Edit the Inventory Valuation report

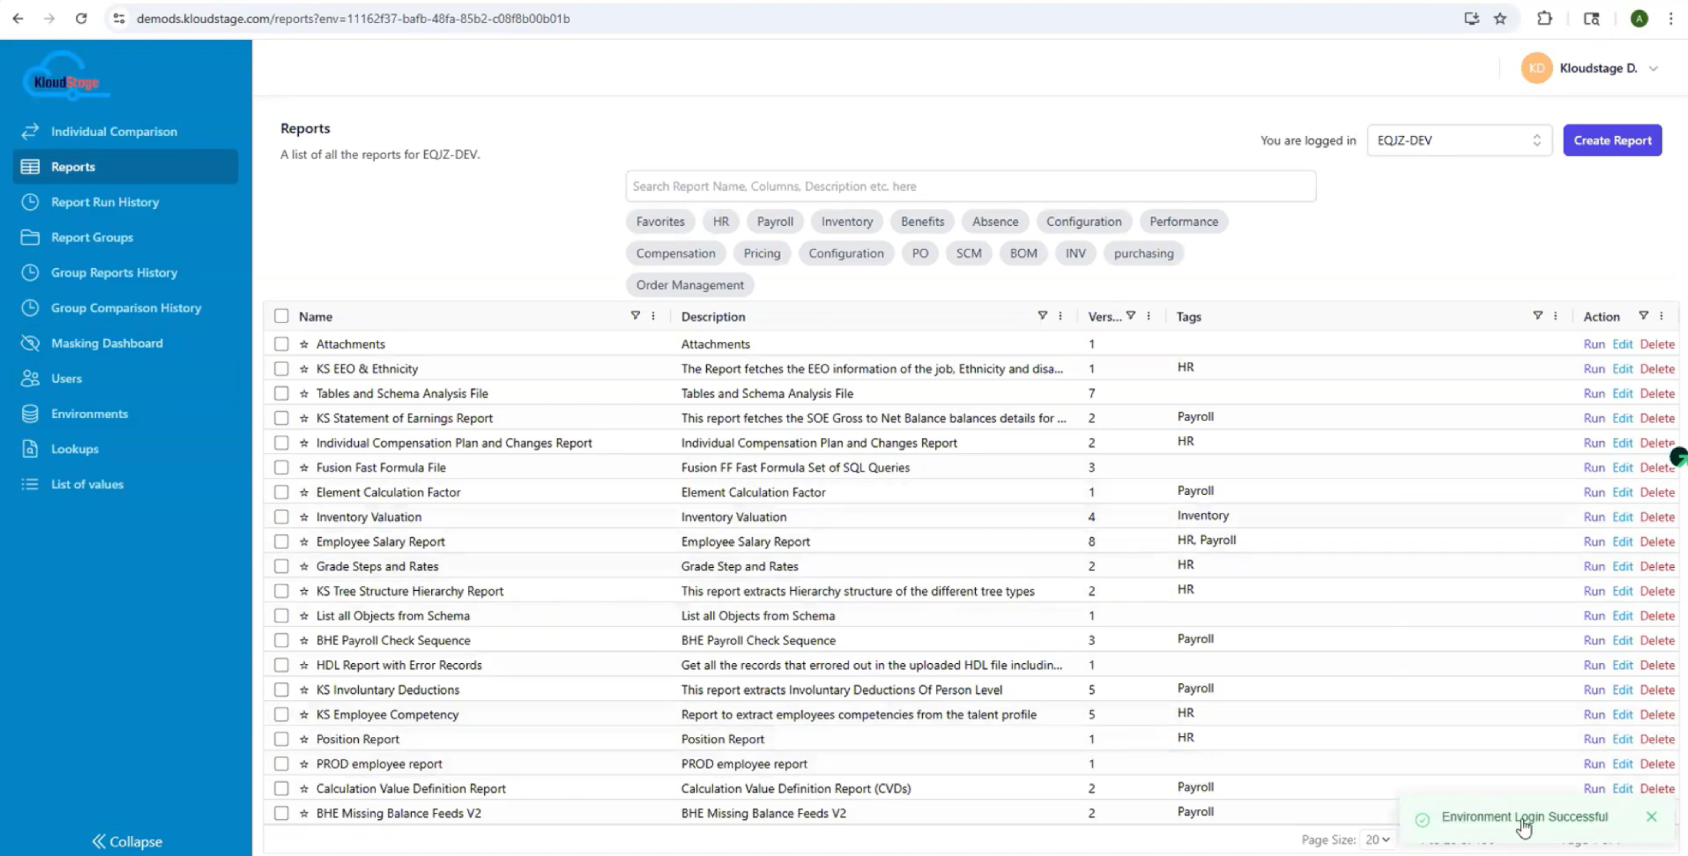(1622, 517)
